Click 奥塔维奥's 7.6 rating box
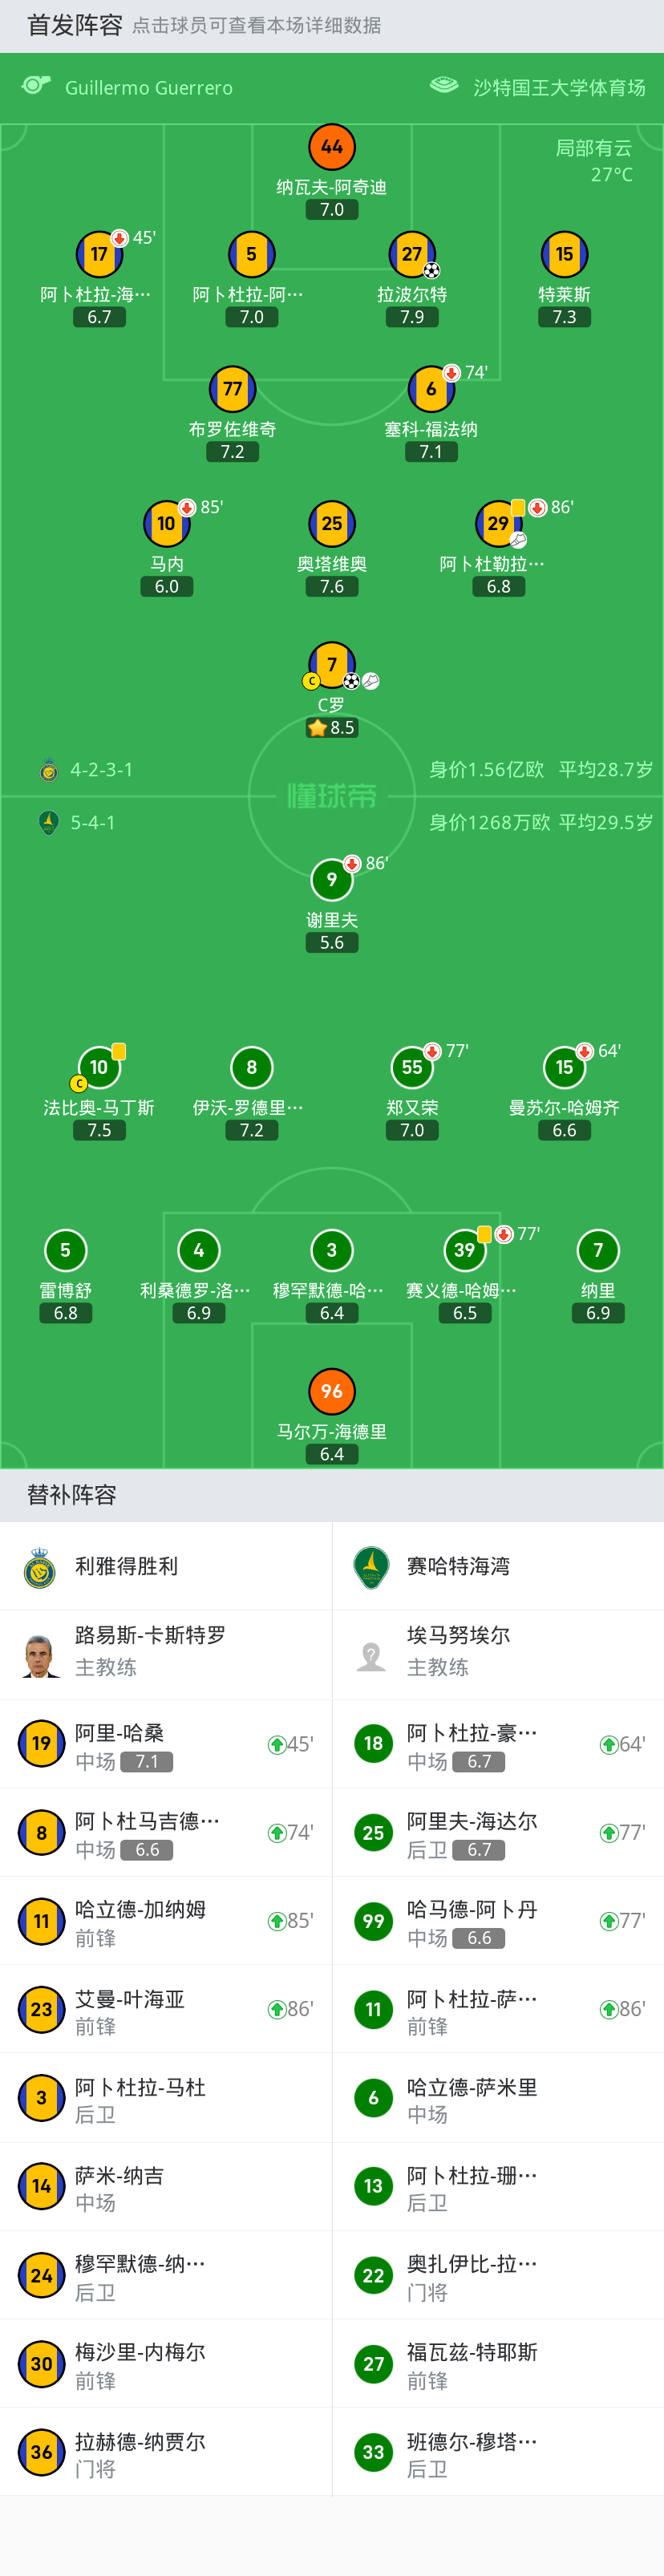664x2576 pixels. 331,586
